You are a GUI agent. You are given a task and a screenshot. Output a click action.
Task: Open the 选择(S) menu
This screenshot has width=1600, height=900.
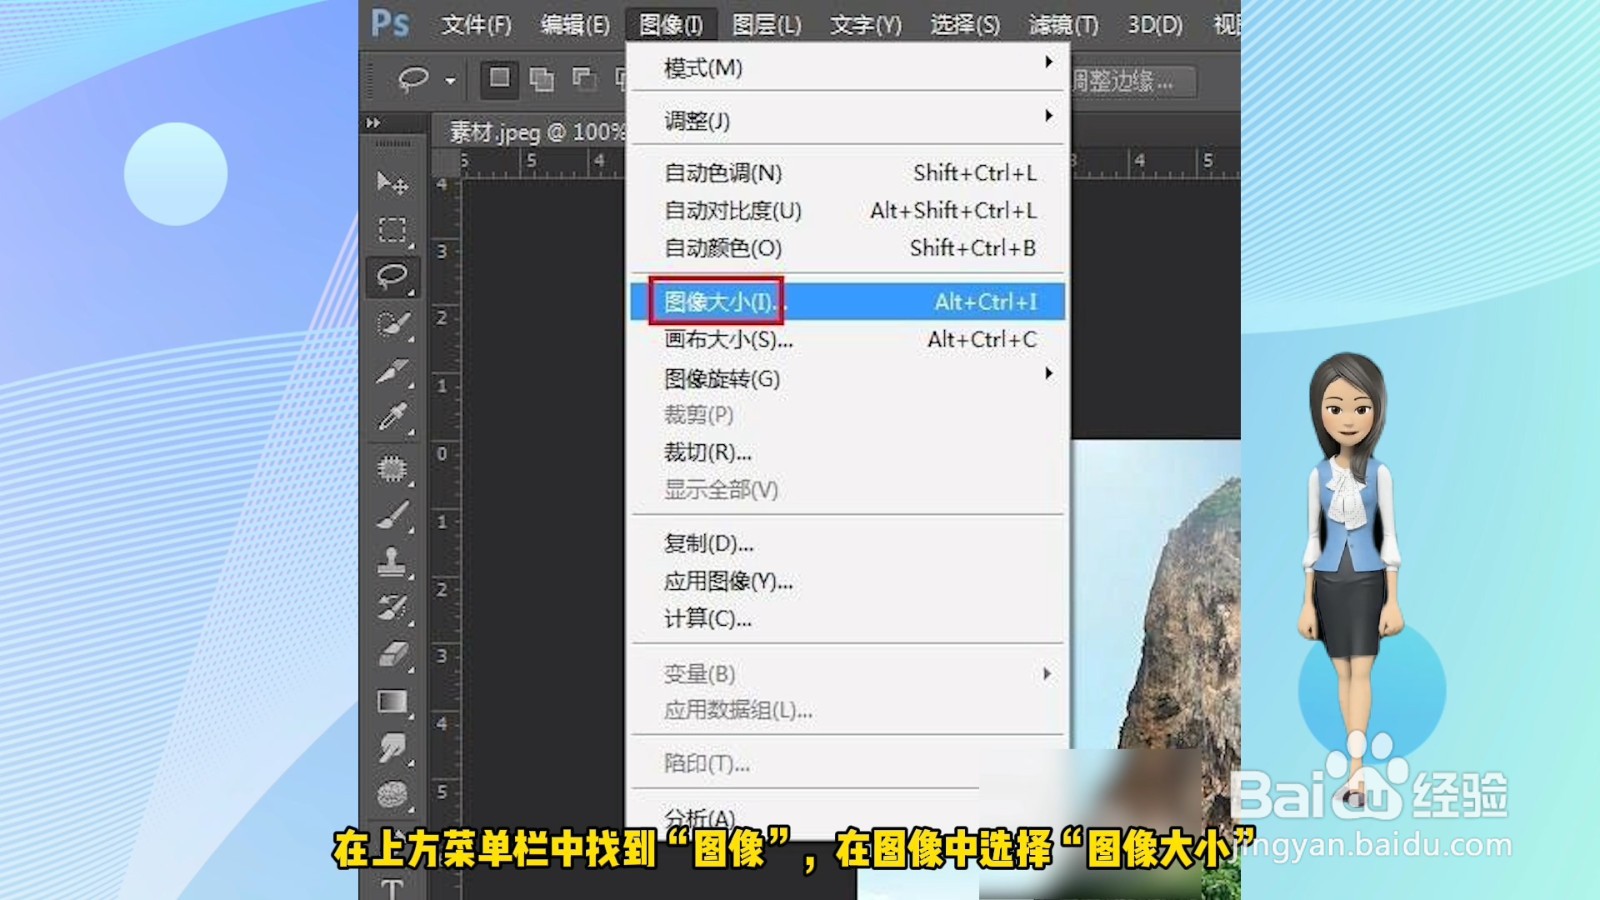965,25
